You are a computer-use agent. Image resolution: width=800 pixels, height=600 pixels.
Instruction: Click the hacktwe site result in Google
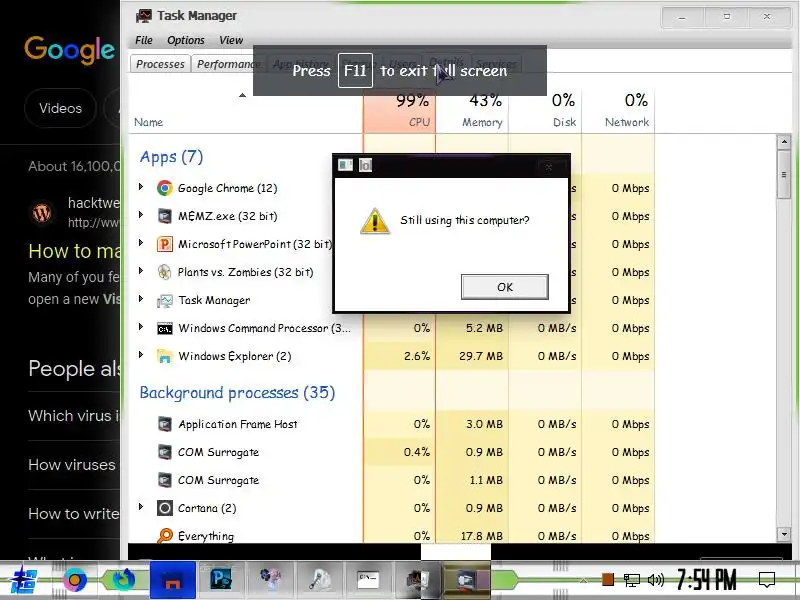(76, 212)
